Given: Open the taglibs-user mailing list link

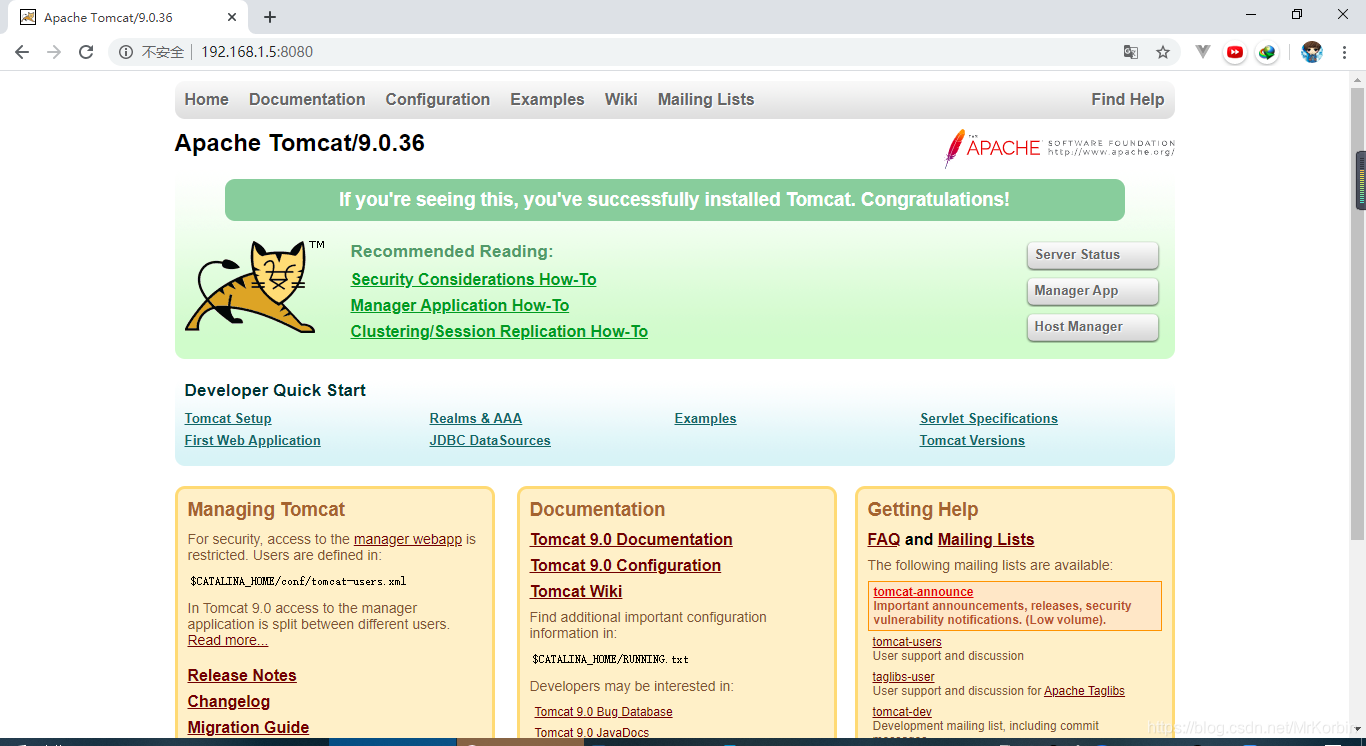Looking at the screenshot, I should click(x=904, y=677).
